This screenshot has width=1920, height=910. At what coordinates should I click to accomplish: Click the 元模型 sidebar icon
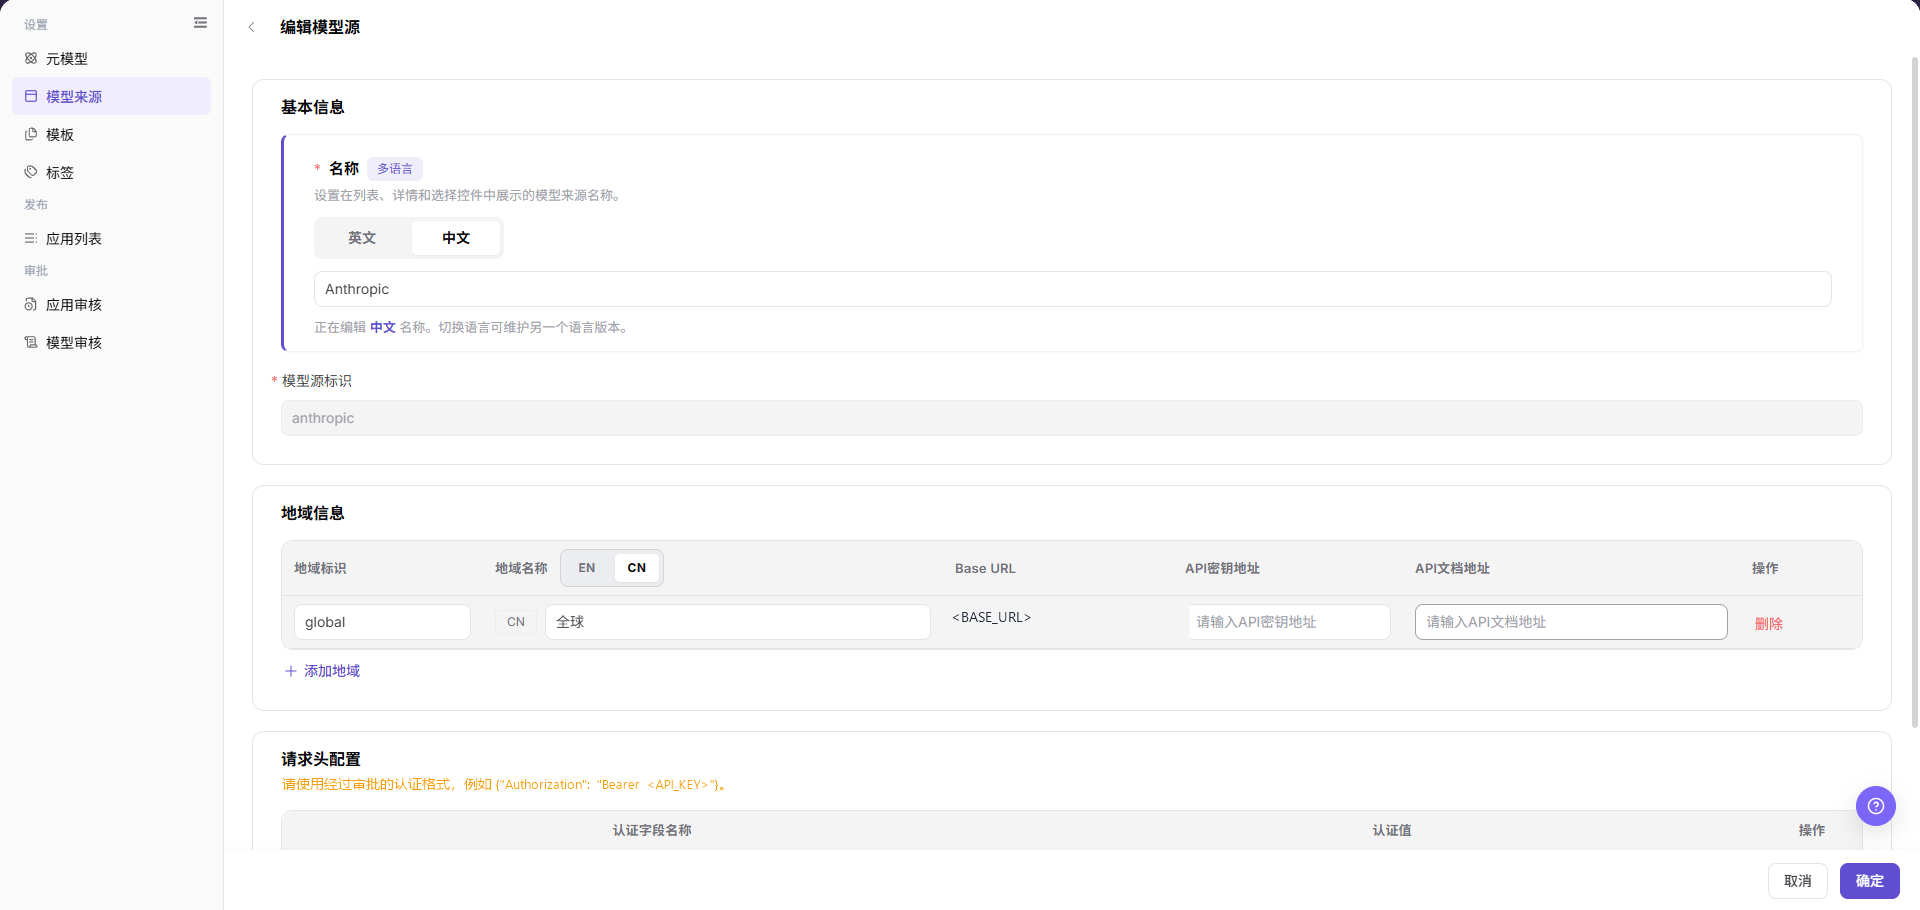click(x=31, y=58)
